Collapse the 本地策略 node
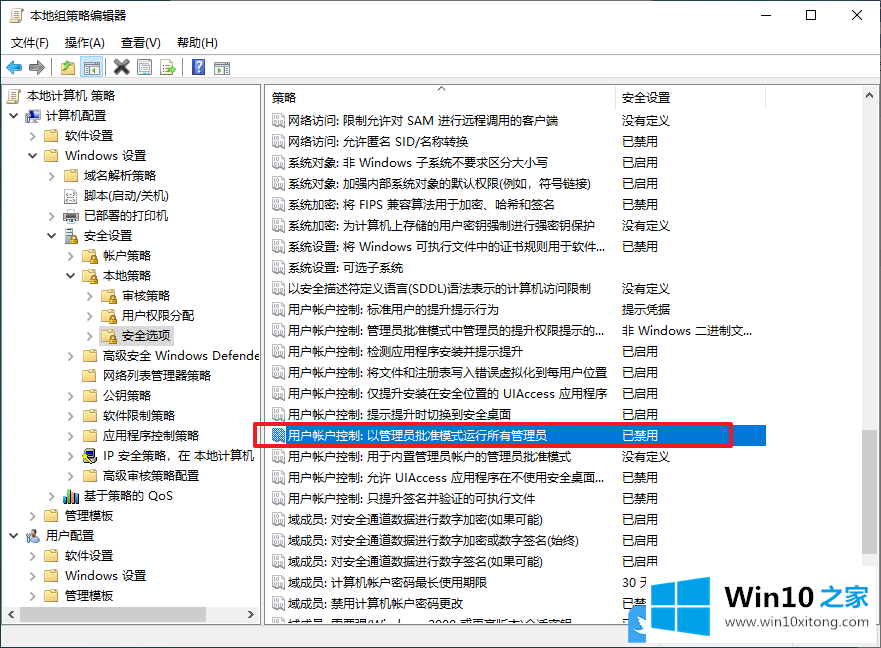 (x=71, y=276)
